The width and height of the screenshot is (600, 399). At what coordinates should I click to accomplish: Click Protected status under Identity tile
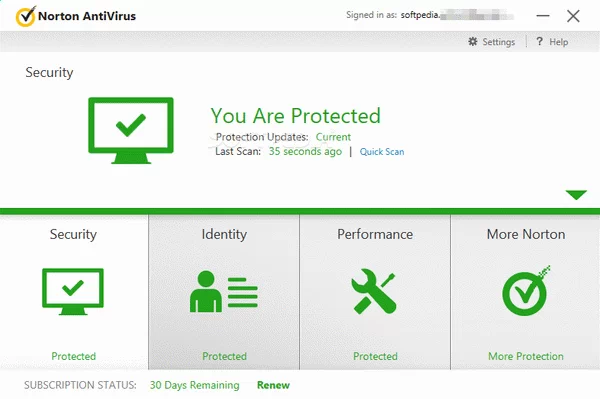[224, 356]
